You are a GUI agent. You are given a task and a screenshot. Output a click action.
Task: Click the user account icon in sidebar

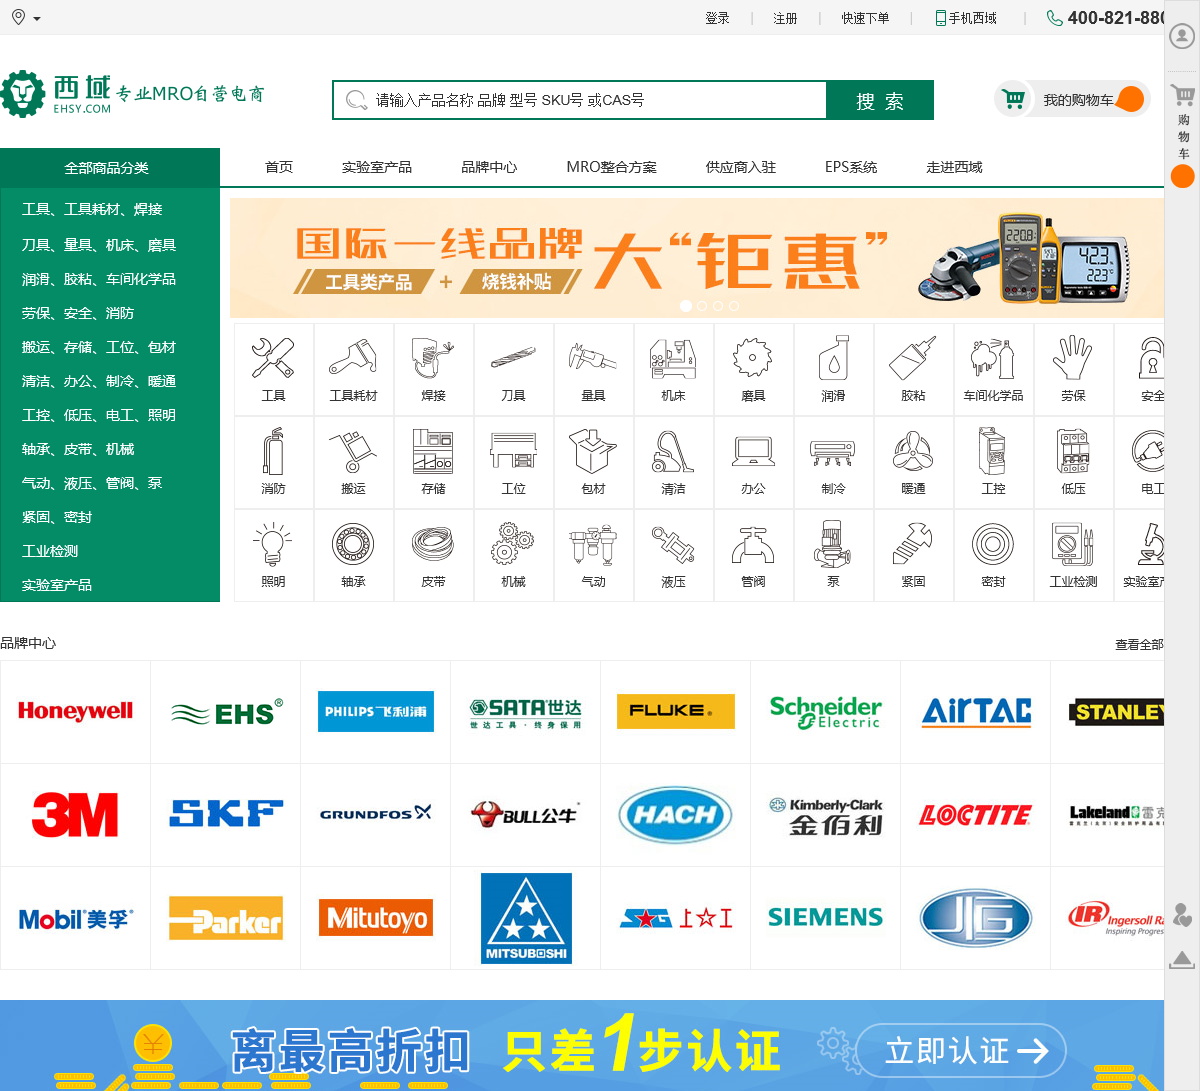point(1182,37)
